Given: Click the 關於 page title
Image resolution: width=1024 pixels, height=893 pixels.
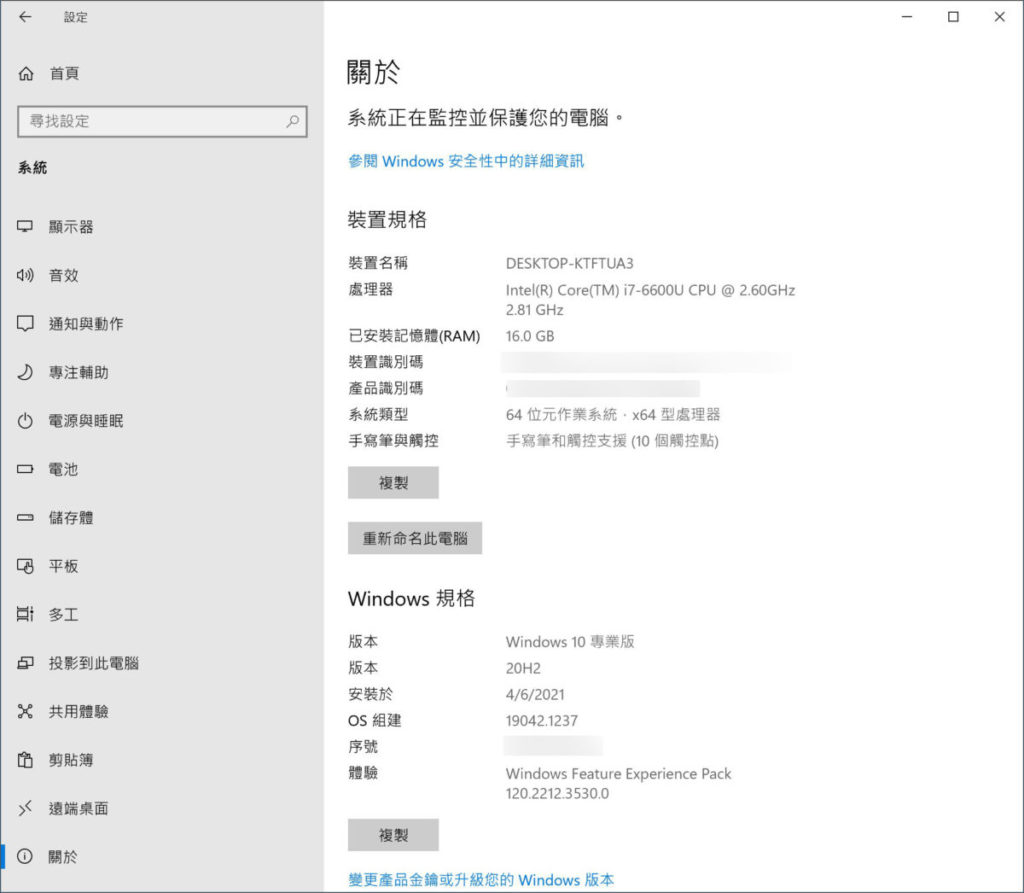Looking at the screenshot, I should pyautogui.click(x=373, y=72).
